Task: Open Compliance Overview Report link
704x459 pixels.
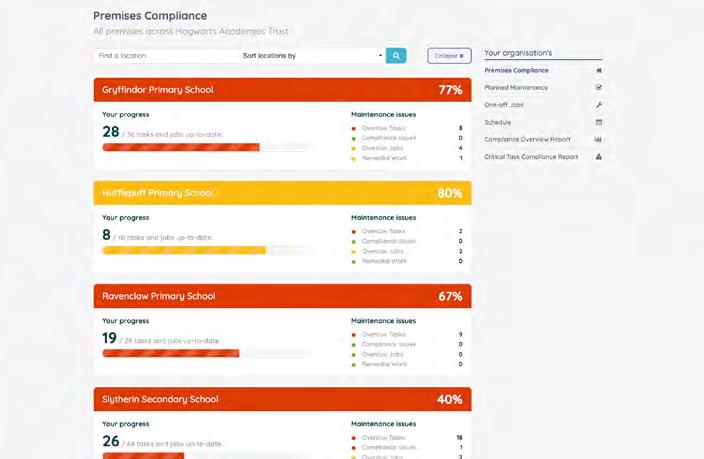Action: [527, 139]
